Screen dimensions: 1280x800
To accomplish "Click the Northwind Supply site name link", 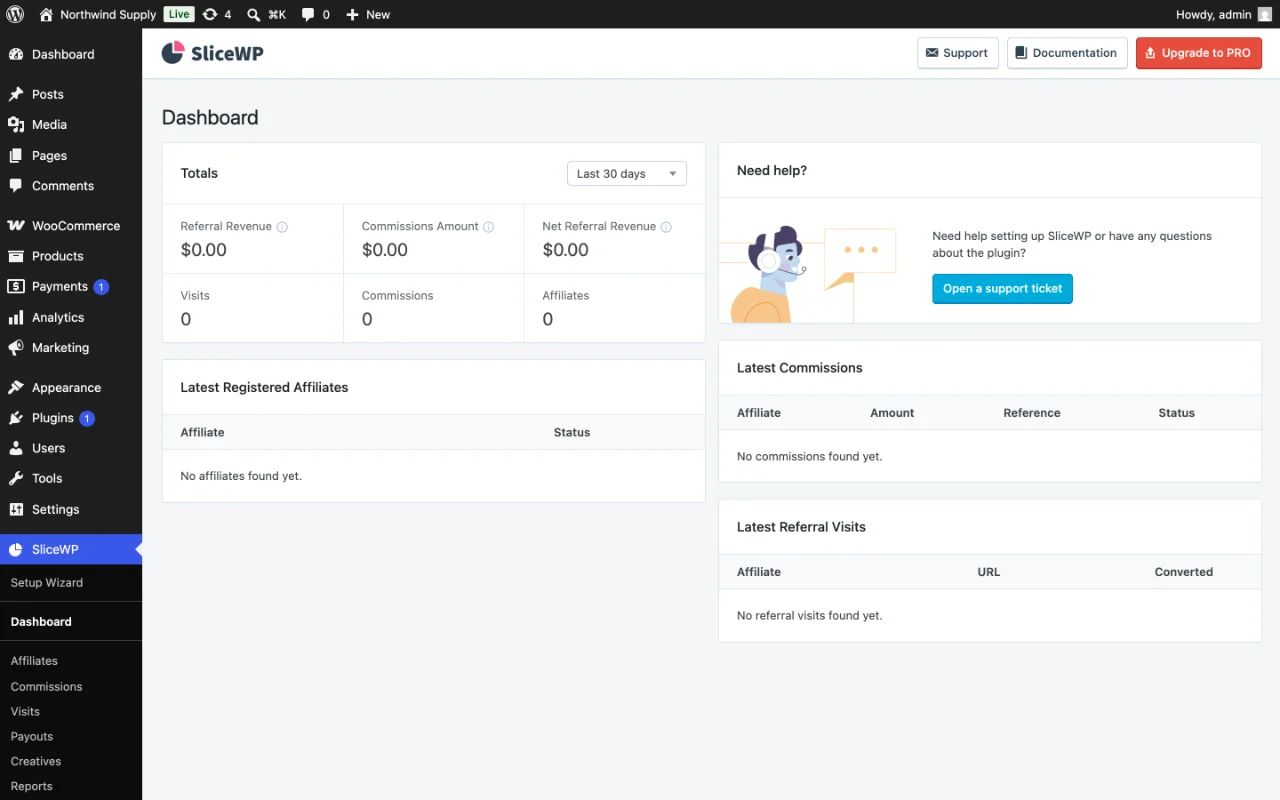I will (x=108, y=14).
